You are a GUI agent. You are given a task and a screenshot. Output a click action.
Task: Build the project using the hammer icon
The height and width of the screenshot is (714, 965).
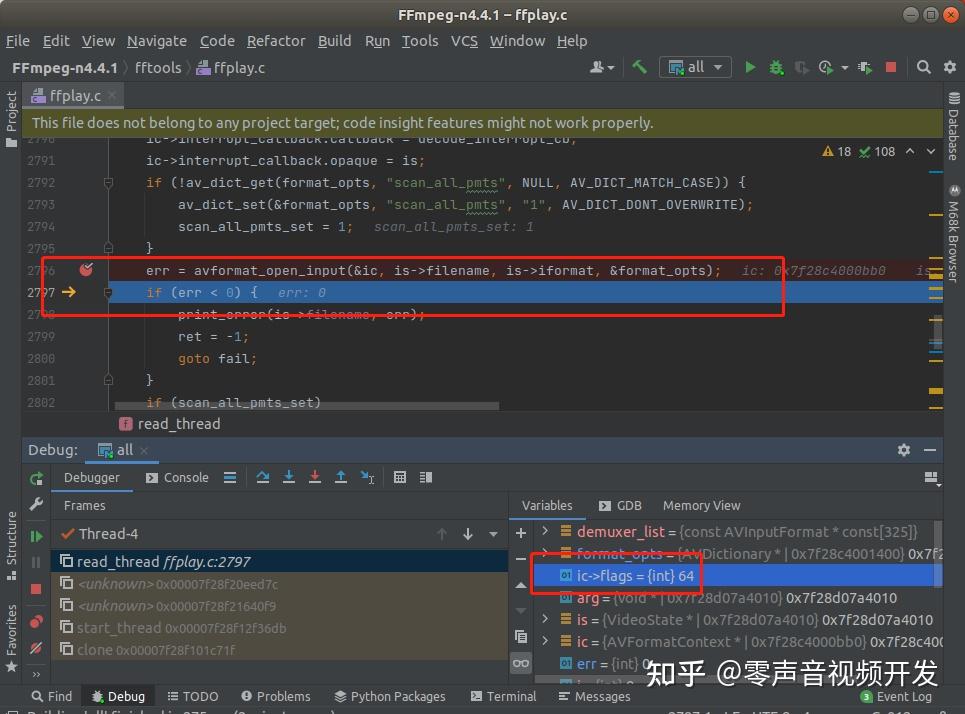coord(641,67)
